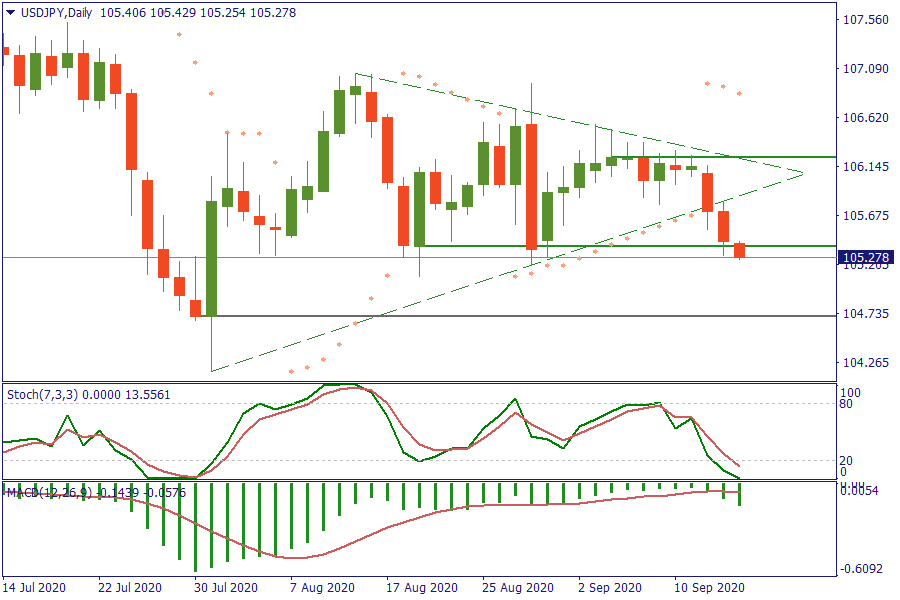Click the 25 Aug 2020 date label
The height and width of the screenshot is (600, 900).
(x=518, y=588)
